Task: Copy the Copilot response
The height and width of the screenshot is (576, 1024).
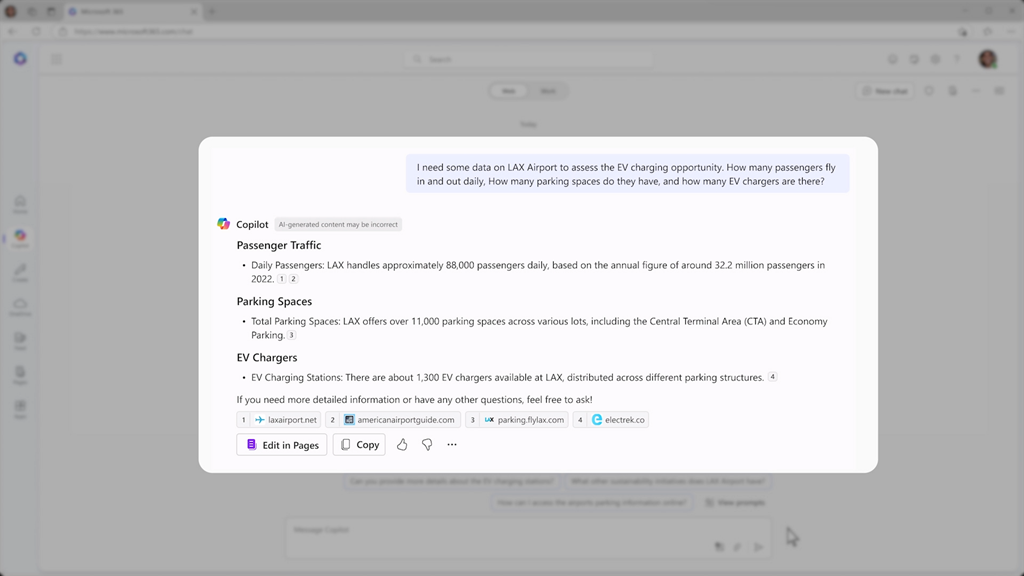Action: [359, 445]
